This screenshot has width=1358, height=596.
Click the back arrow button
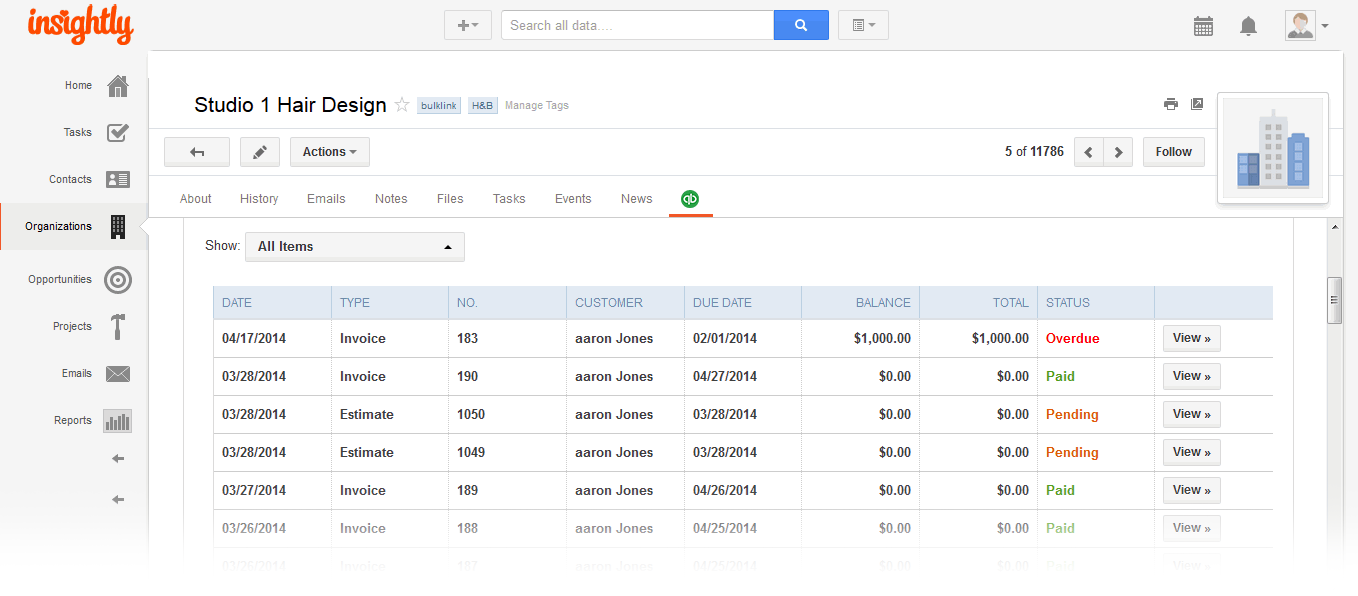(x=197, y=152)
